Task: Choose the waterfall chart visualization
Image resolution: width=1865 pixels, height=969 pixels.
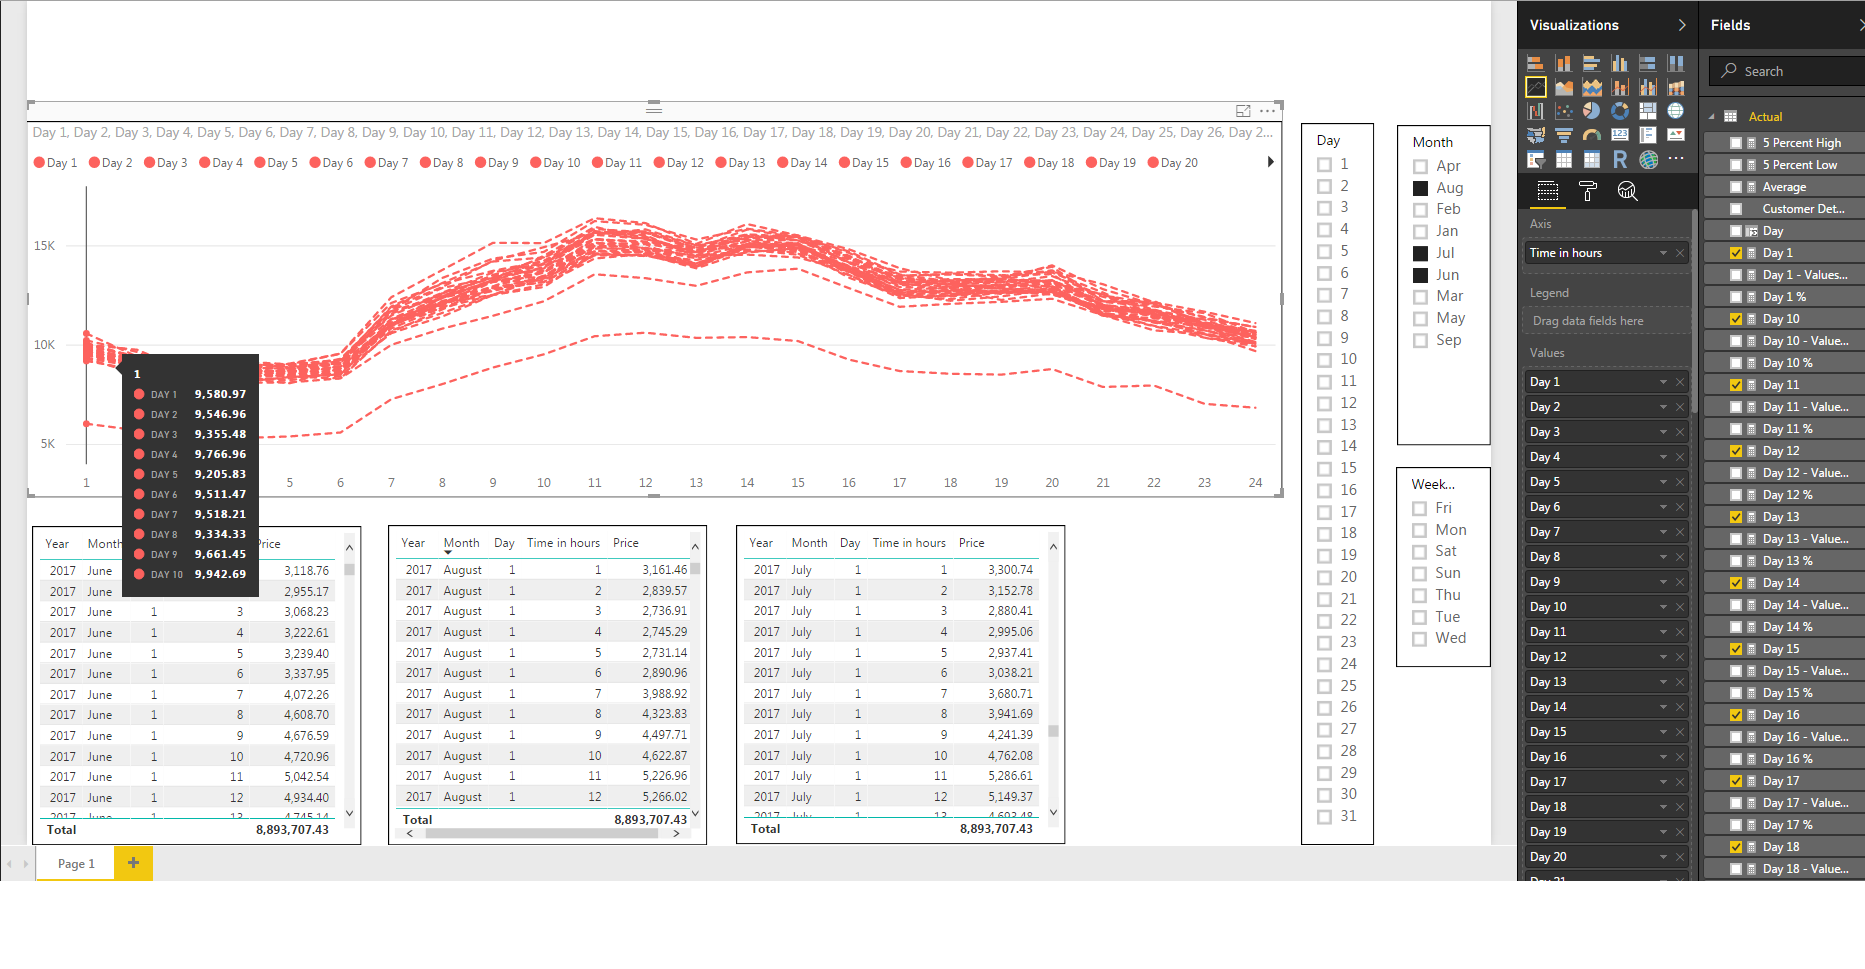Action: coord(1536,111)
